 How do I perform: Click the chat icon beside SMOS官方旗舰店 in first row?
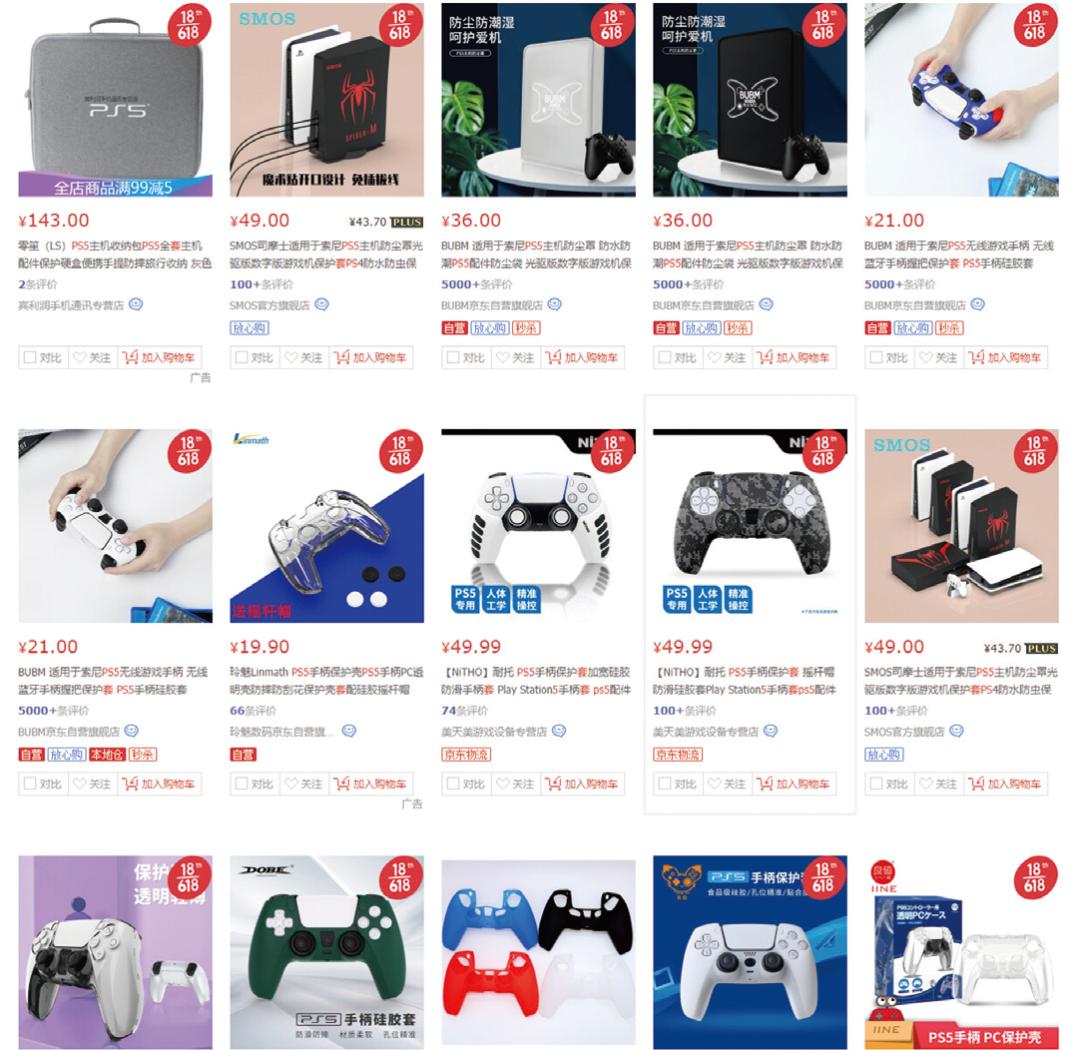click(x=322, y=305)
